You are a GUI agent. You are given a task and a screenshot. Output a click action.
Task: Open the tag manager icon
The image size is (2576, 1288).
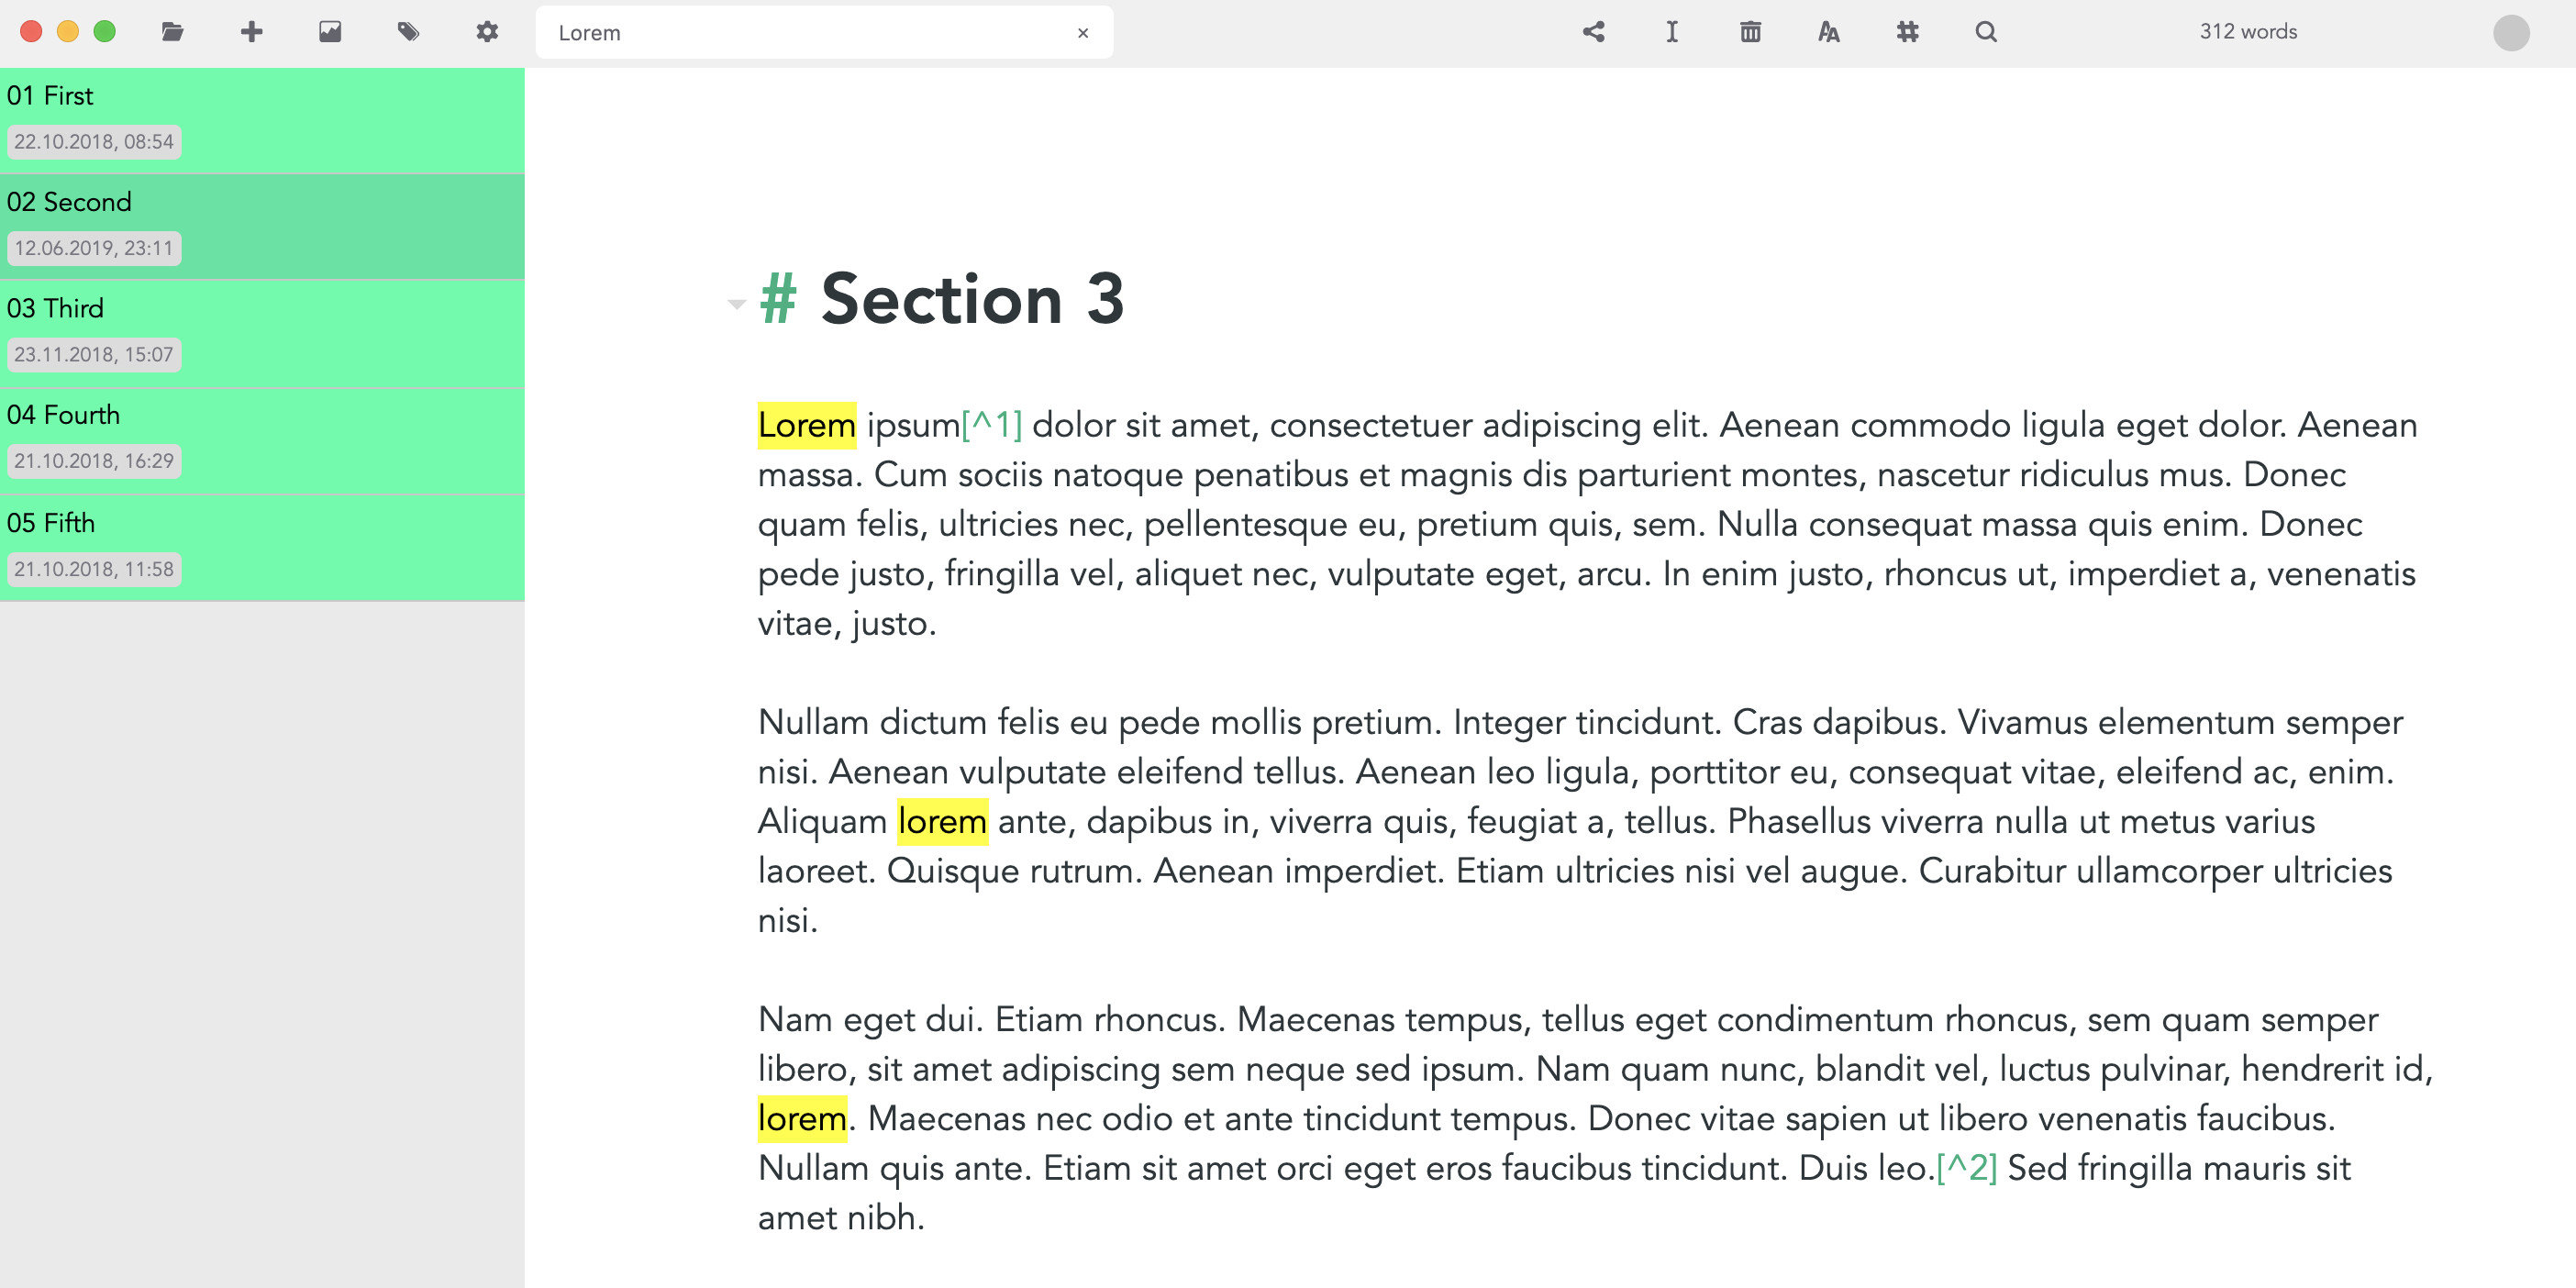(x=408, y=32)
